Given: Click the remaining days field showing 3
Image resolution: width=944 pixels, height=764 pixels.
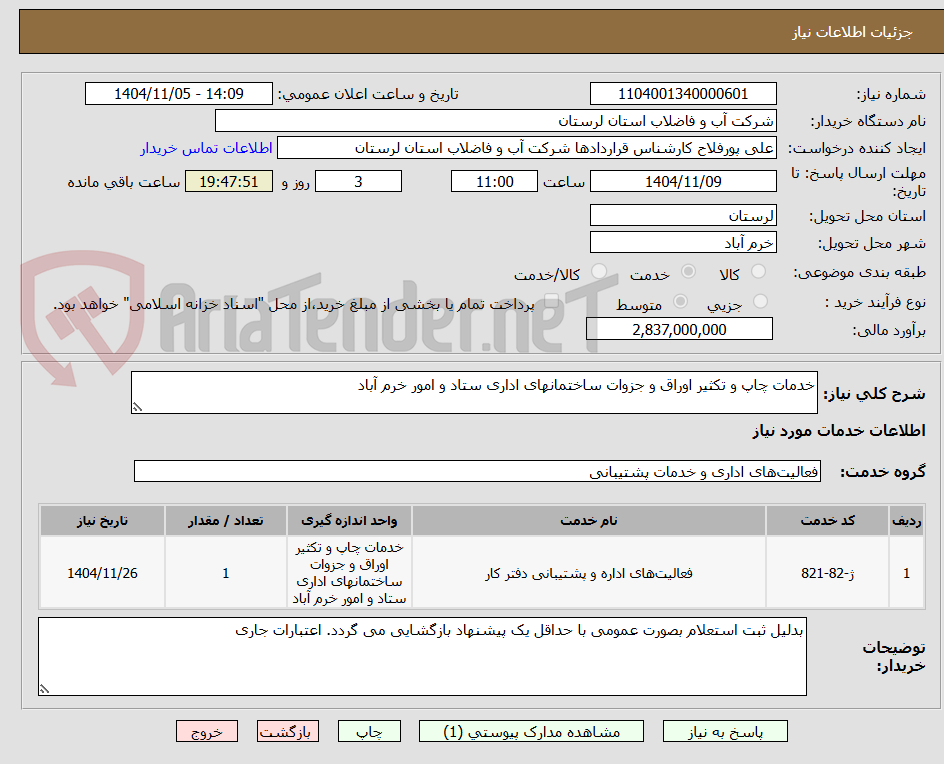Looking at the screenshot, I should pos(358,181).
